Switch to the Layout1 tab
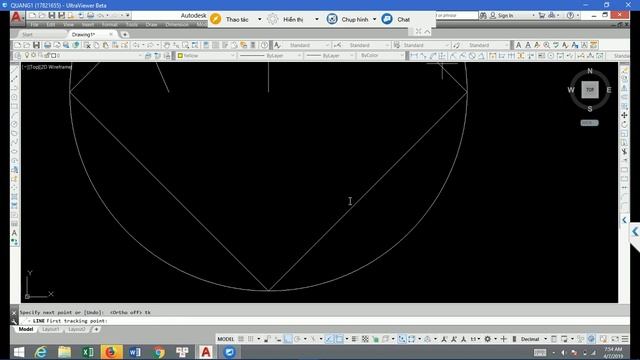This screenshot has width=640, height=360. [x=51, y=329]
